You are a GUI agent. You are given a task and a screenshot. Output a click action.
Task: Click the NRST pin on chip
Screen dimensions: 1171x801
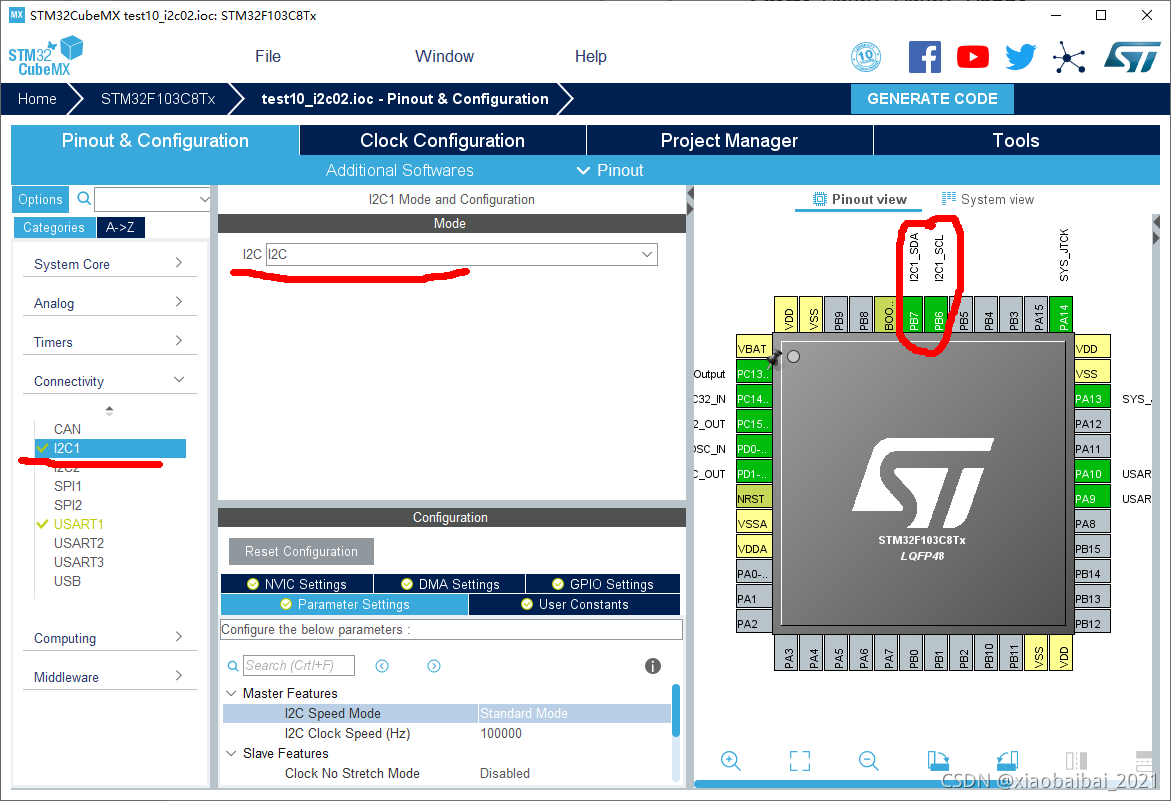coord(754,499)
